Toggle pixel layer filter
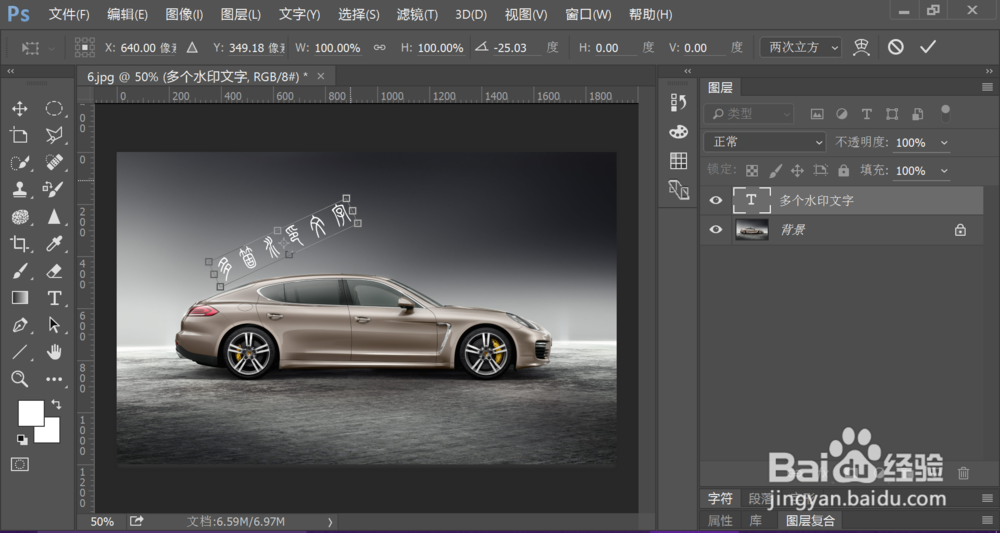The image size is (1000, 533). pos(817,114)
